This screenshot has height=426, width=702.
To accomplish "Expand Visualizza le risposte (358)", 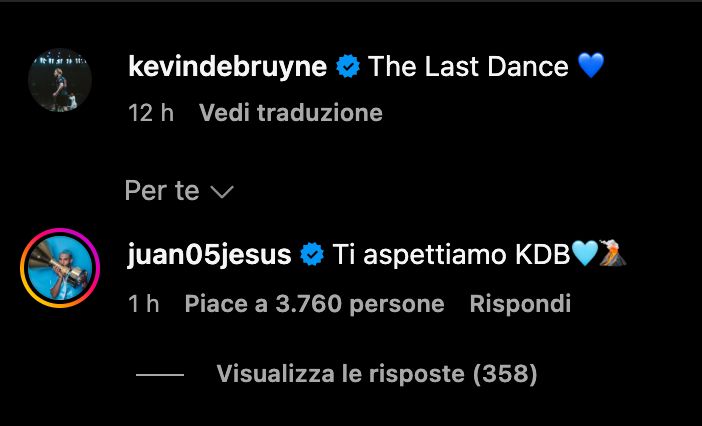I will 377,375.
